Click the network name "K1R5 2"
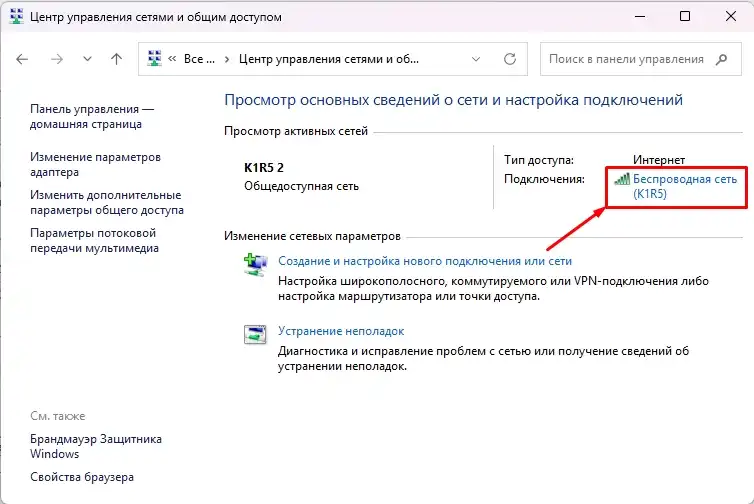The height and width of the screenshot is (504, 754). point(264,168)
